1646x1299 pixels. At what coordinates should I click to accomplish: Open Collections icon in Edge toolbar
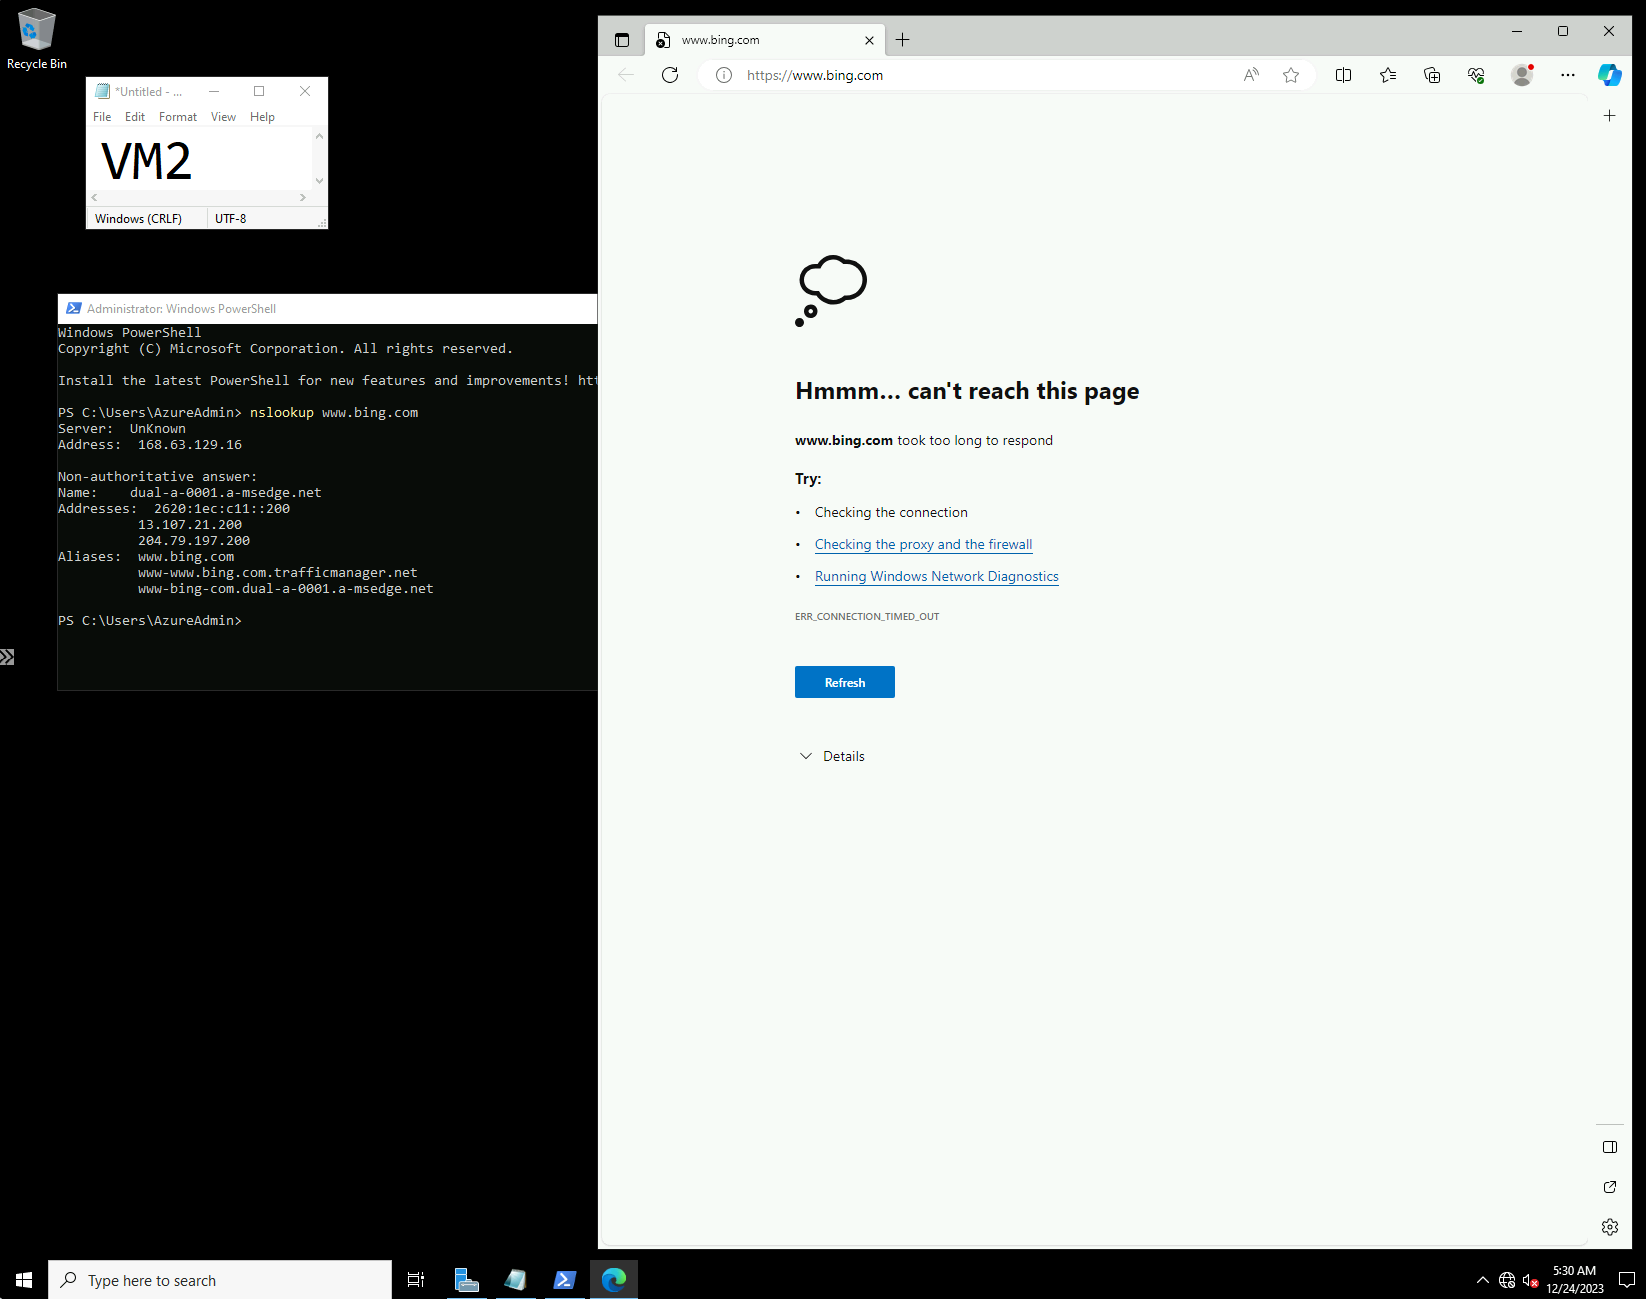[1432, 75]
